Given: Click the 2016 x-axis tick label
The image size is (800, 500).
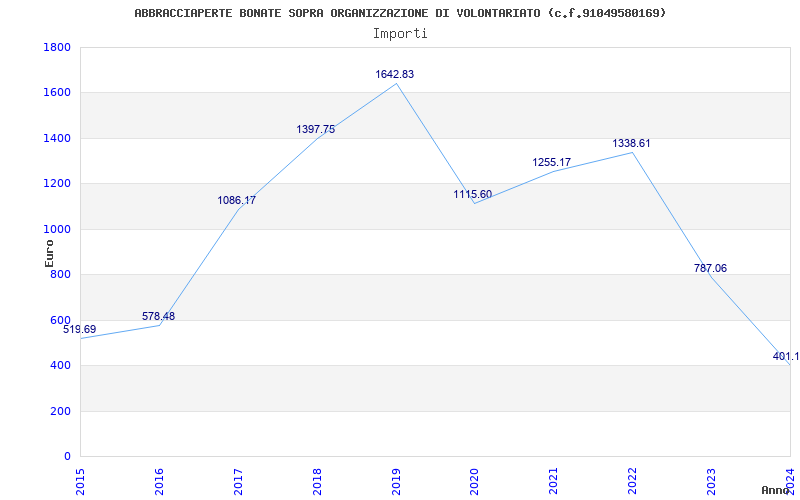Looking at the screenshot, I should coord(159,482).
